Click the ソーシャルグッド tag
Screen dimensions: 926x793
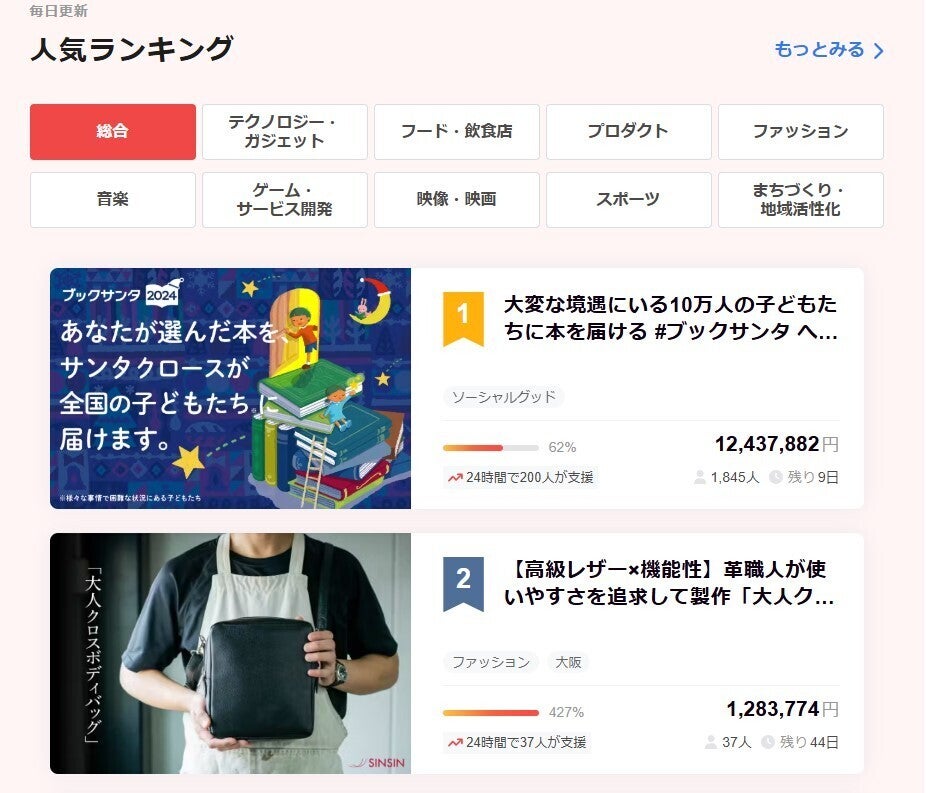click(504, 397)
